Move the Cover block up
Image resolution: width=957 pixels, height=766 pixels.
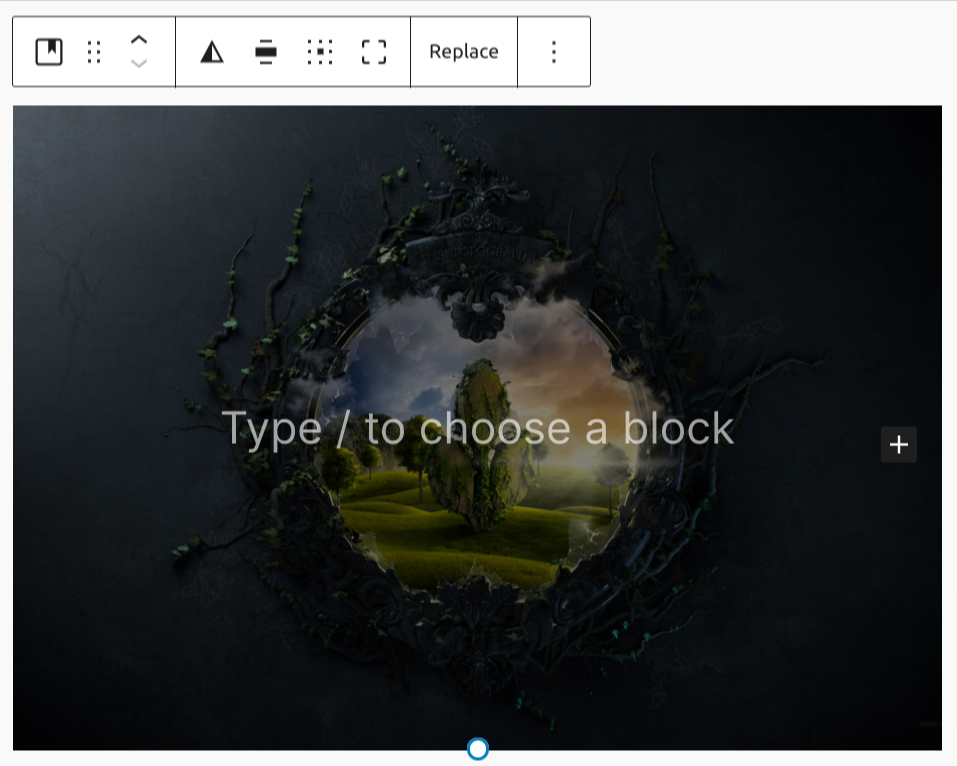140,38
